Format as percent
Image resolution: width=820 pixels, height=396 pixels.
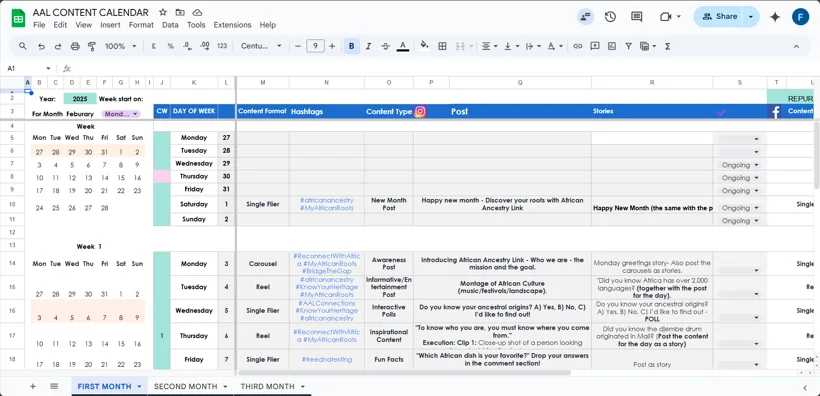(170, 46)
